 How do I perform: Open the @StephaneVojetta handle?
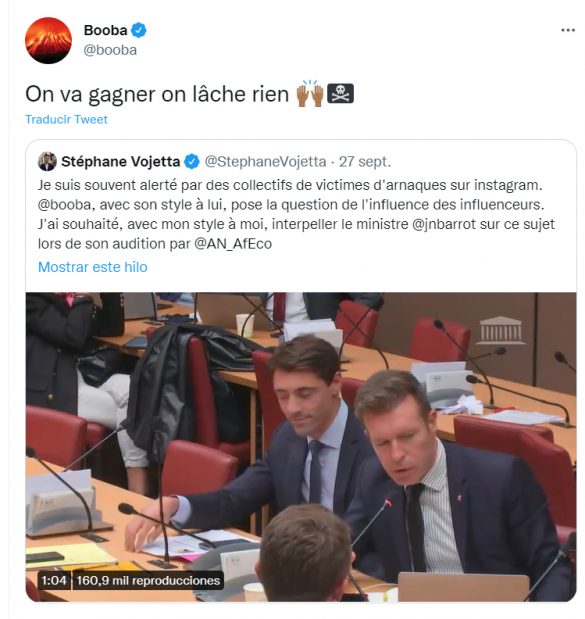pos(265,162)
